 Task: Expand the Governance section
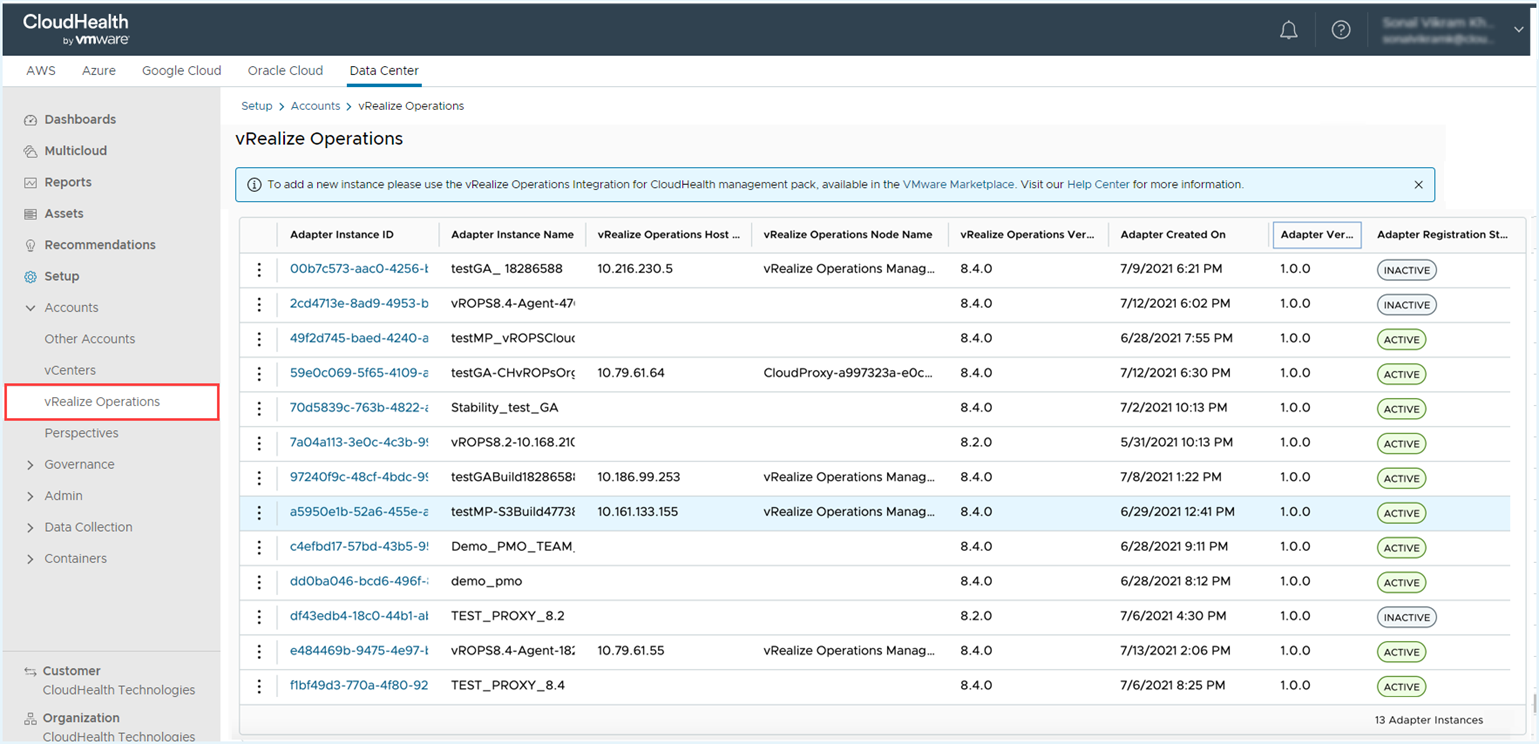click(30, 465)
